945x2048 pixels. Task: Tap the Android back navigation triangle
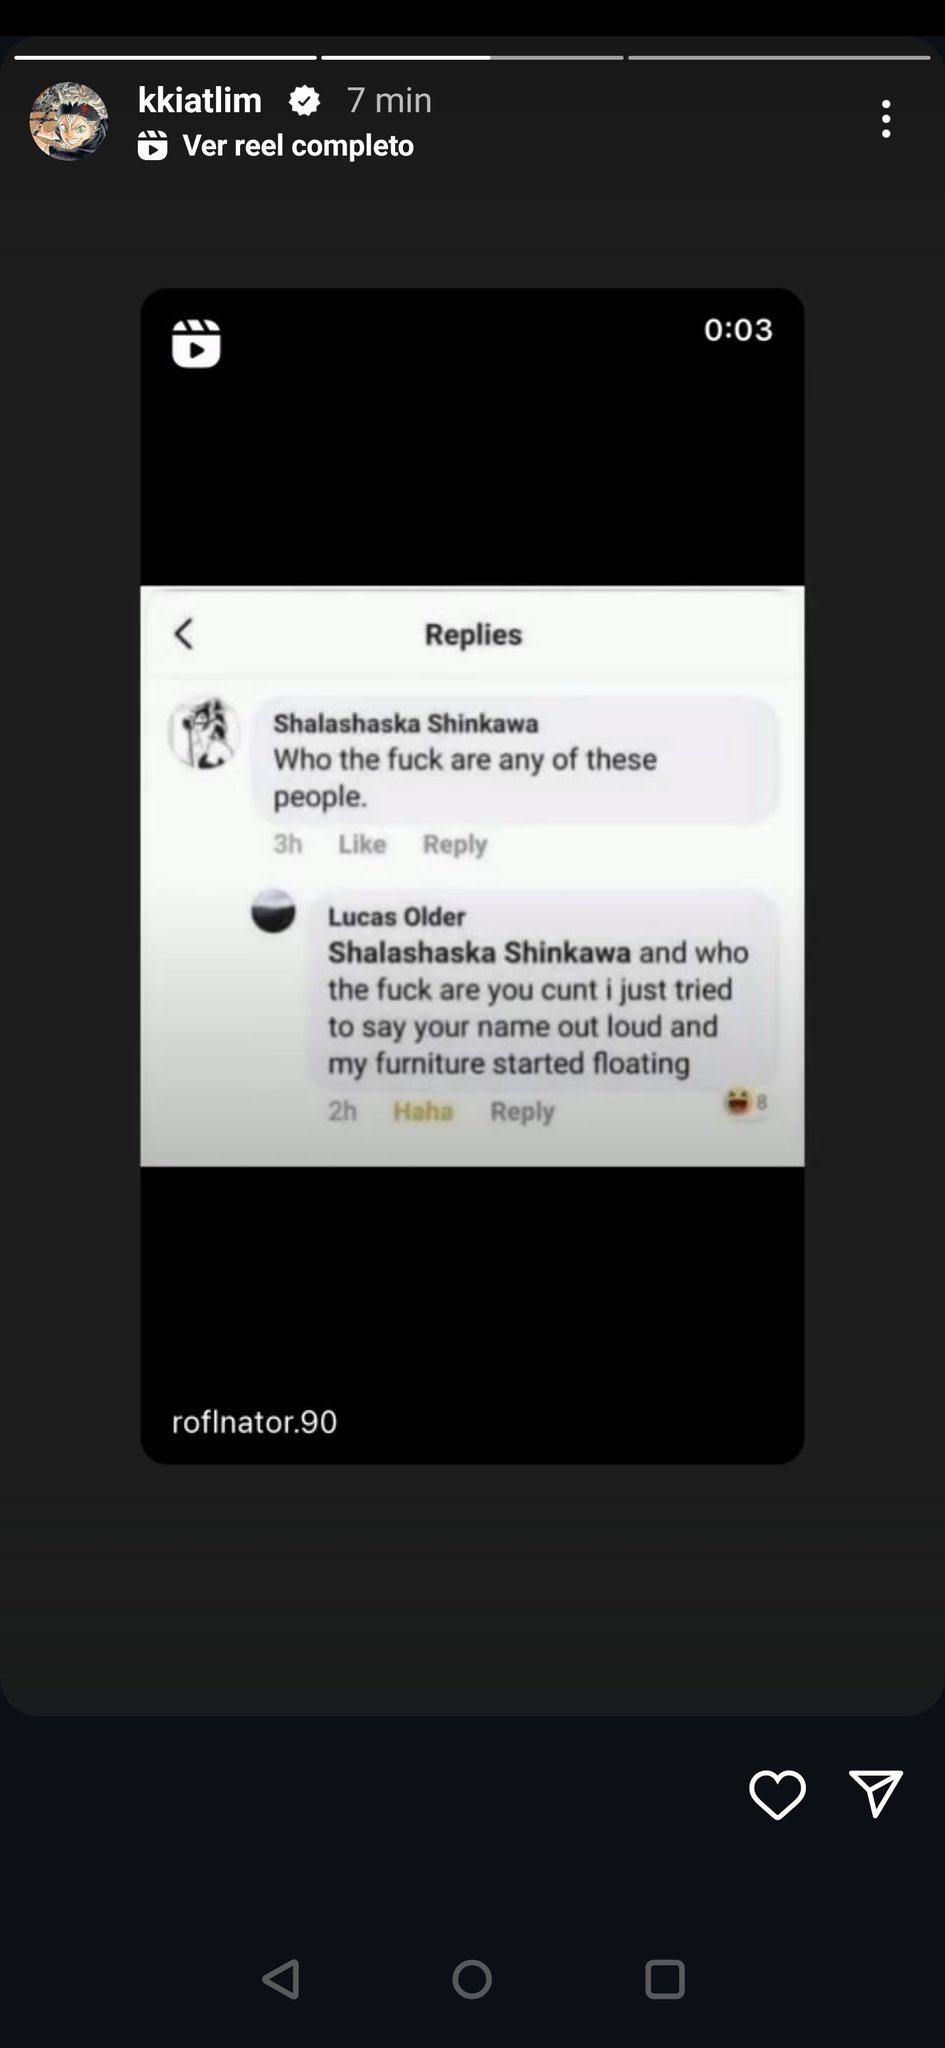click(x=281, y=1978)
